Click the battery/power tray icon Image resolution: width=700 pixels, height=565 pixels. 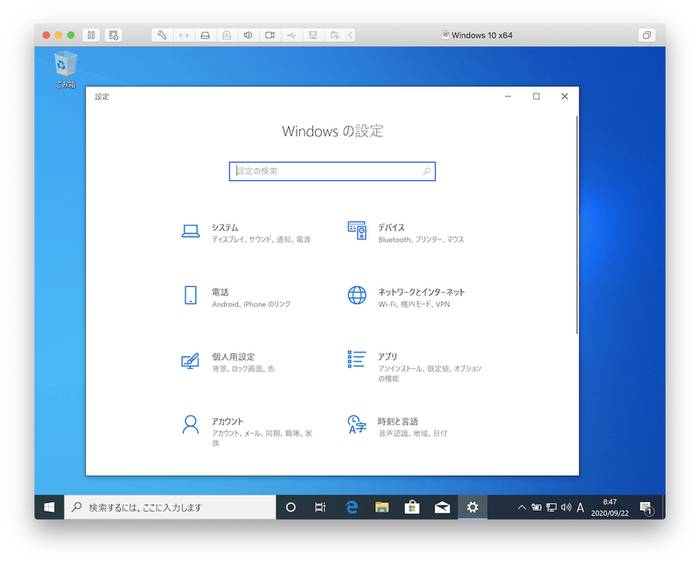click(x=537, y=507)
